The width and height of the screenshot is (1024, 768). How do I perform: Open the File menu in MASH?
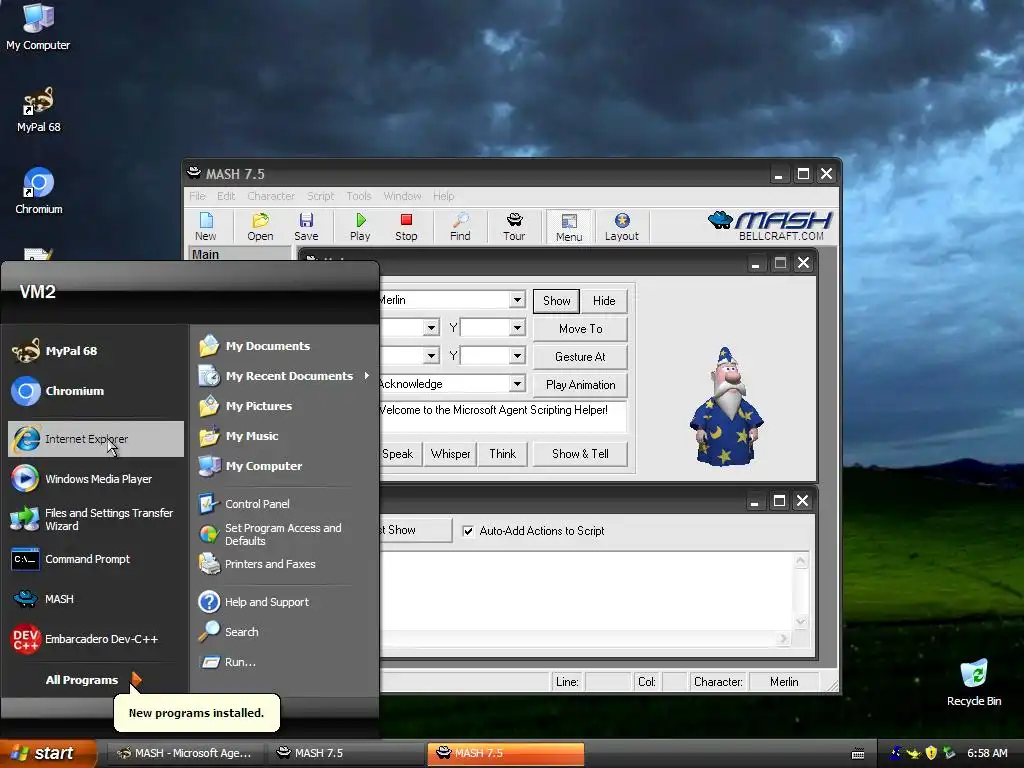pos(197,196)
